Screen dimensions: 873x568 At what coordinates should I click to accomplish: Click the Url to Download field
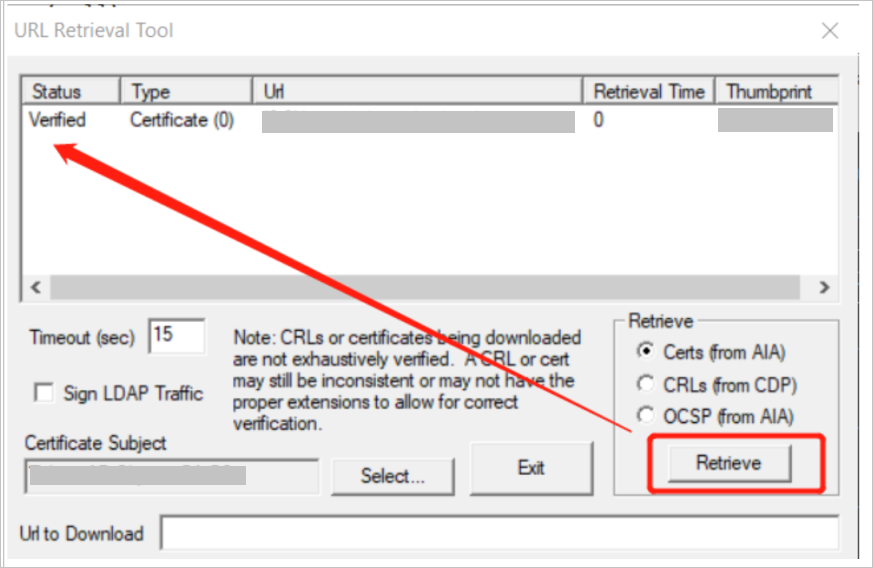point(499,533)
